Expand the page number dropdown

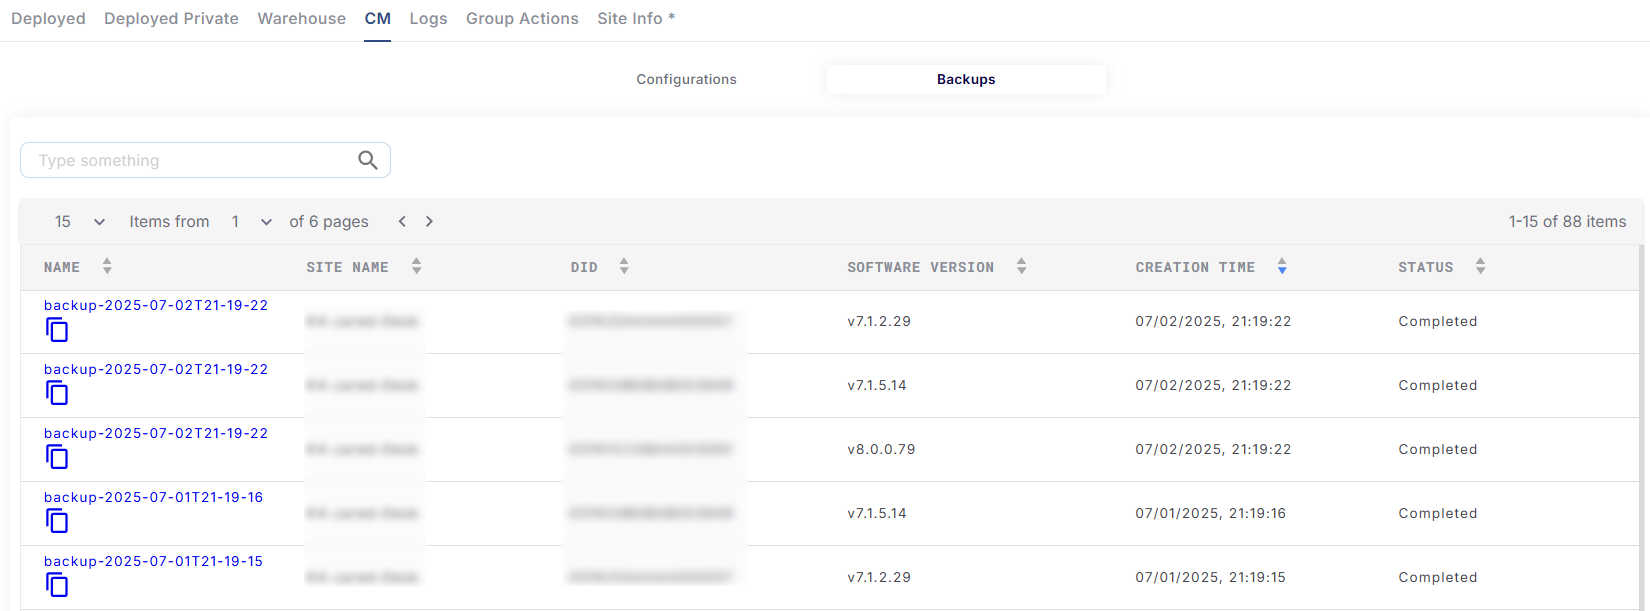[251, 222]
